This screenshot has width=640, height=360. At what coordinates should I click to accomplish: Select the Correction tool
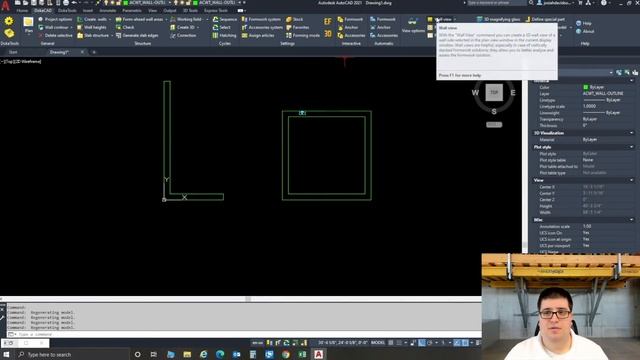click(x=183, y=36)
